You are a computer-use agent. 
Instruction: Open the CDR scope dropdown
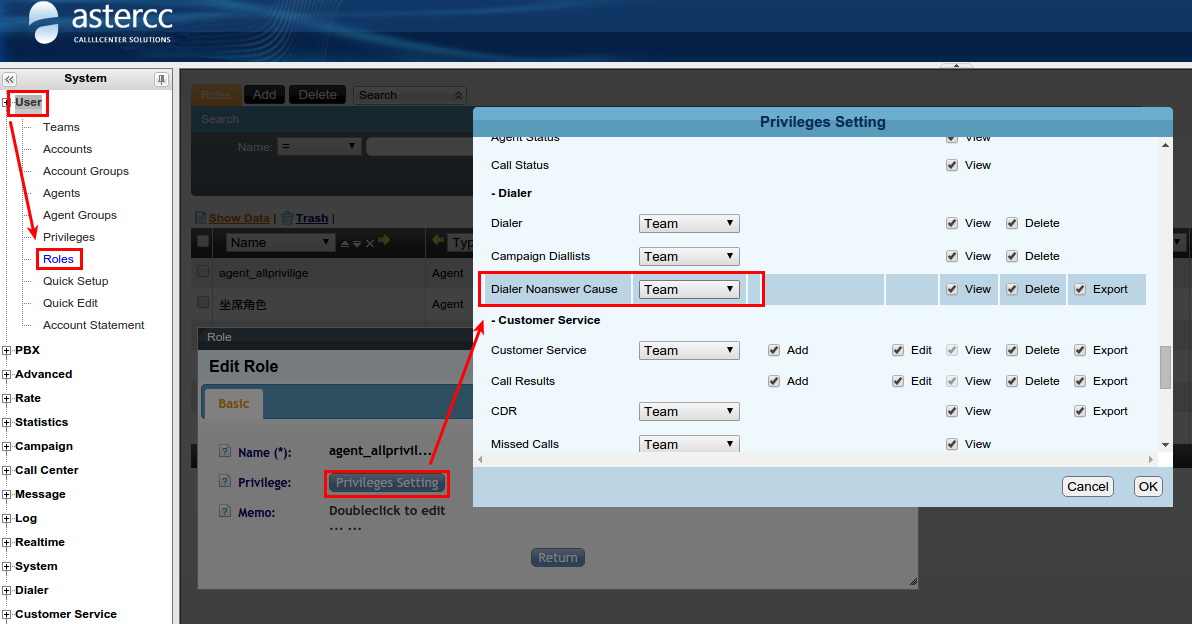click(x=689, y=412)
